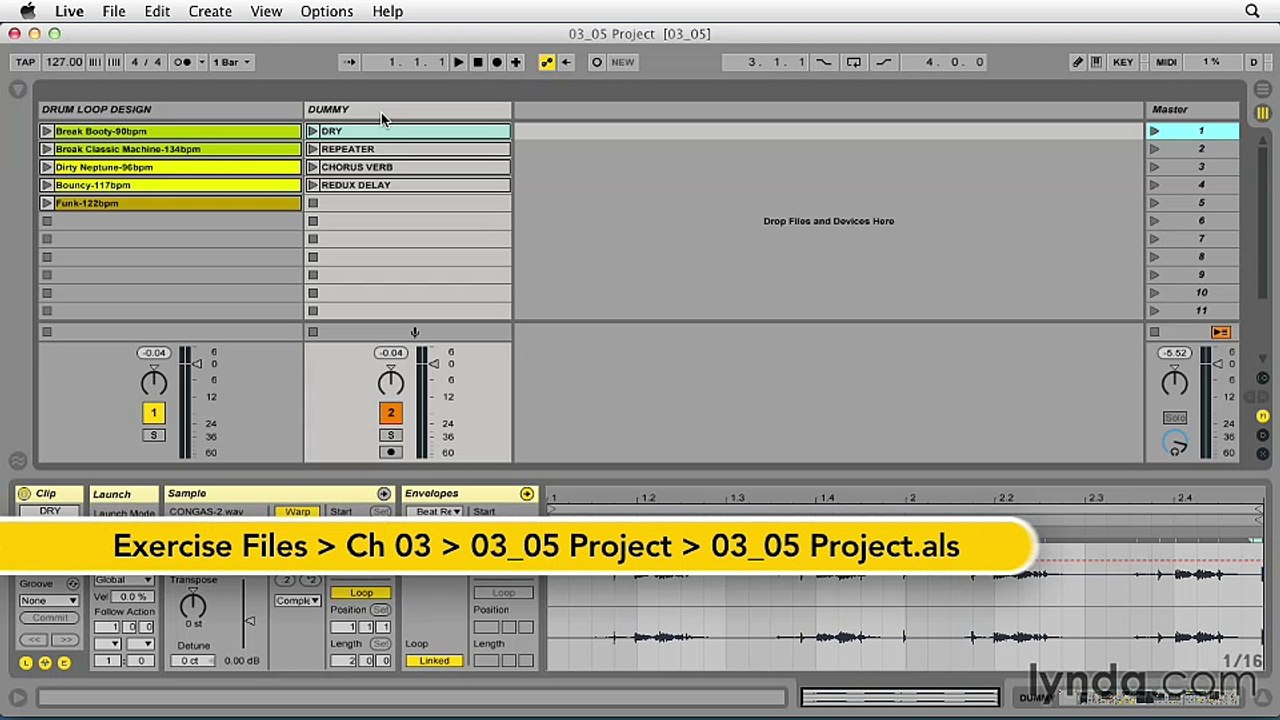Click the NEW scene button

pos(623,62)
